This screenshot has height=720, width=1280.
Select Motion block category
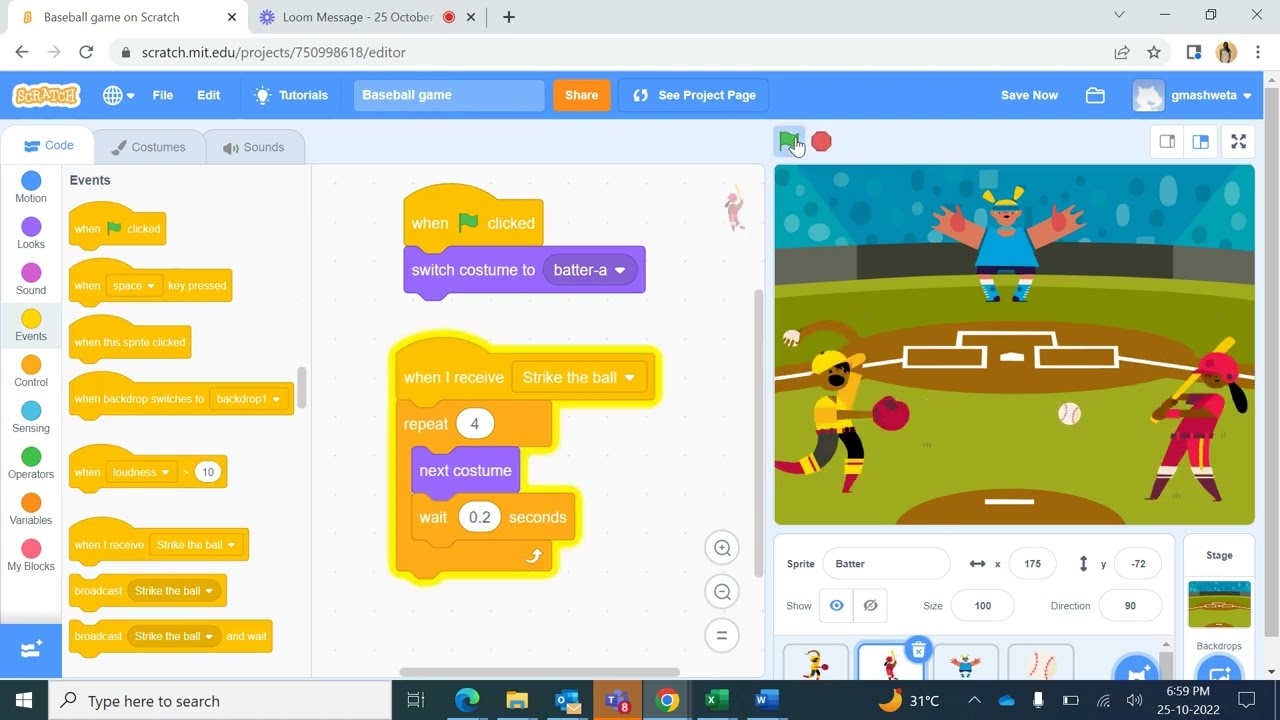[31, 187]
